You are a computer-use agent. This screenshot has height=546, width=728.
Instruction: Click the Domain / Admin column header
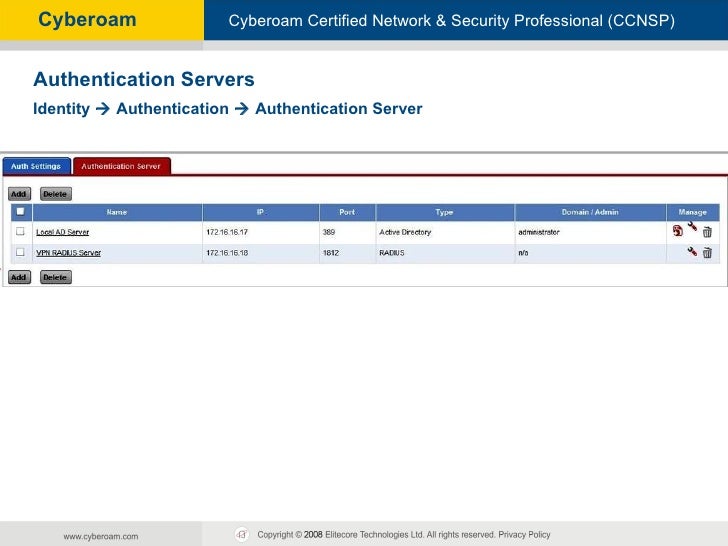pyautogui.click(x=590, y=212)
